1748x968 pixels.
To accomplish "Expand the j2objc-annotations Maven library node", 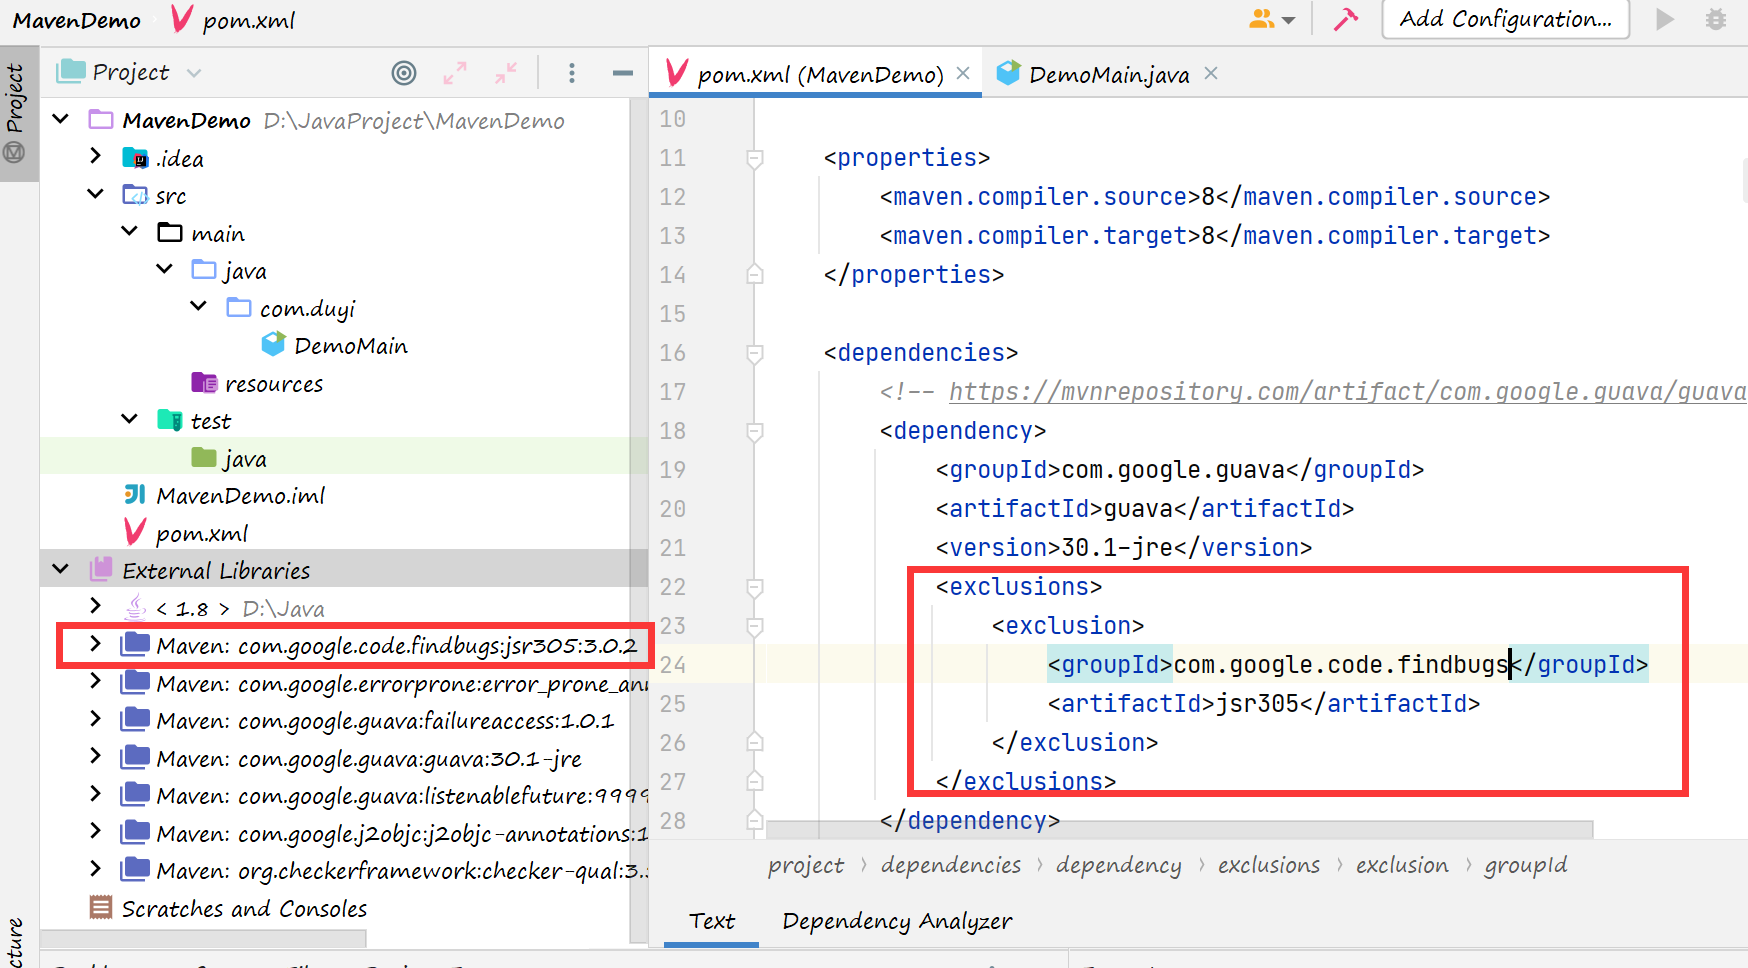I will pyautogui.click(x=95, y=832).
